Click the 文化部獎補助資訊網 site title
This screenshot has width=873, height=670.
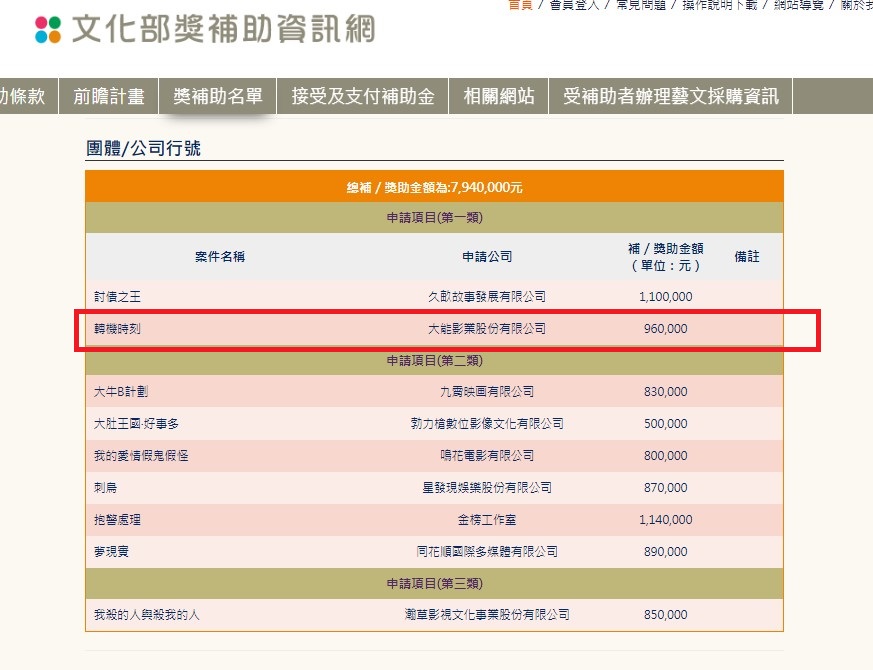pos(224,29)
